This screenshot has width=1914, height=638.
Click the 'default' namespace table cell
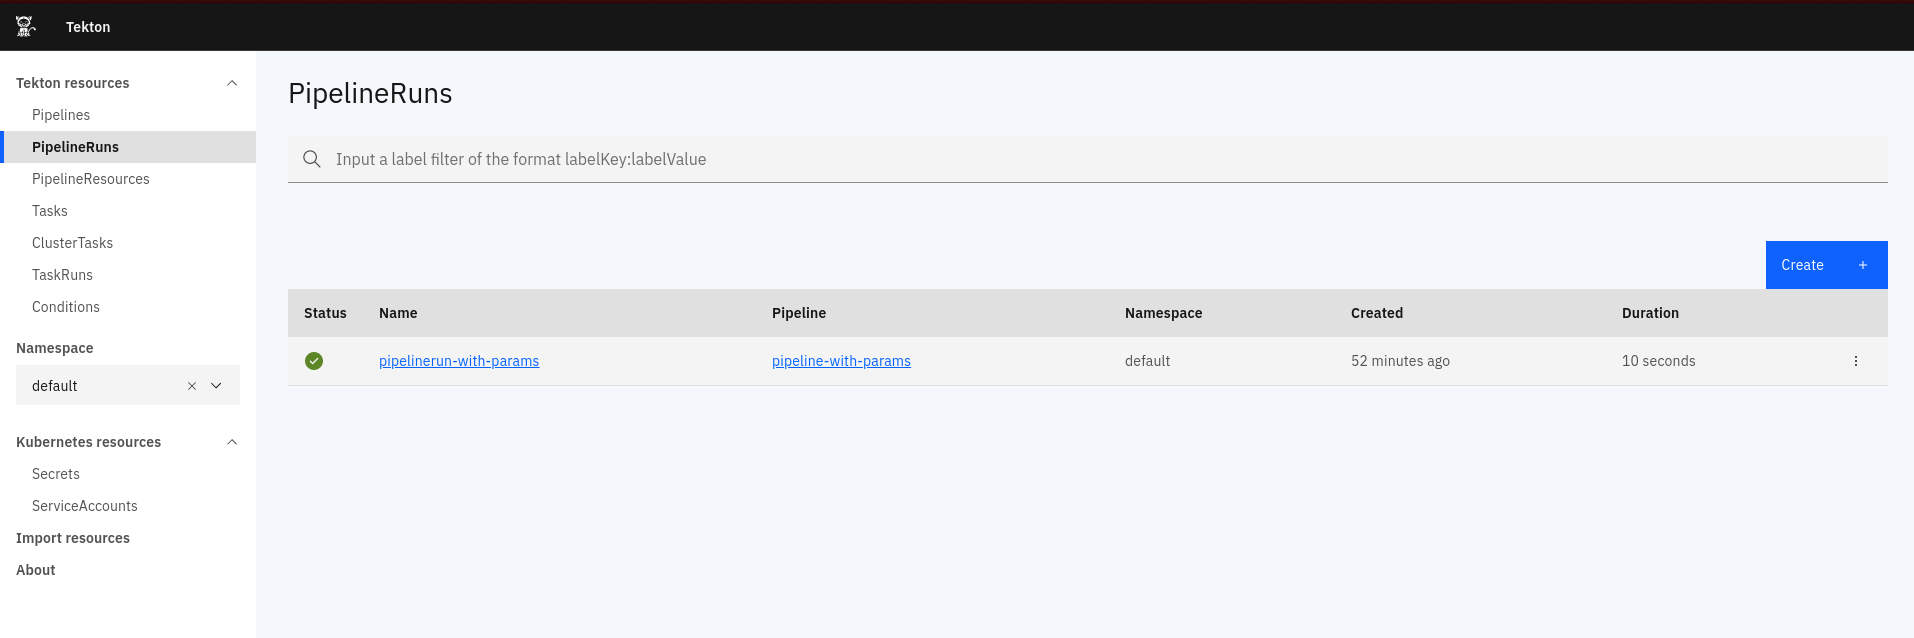[1147, 361]
